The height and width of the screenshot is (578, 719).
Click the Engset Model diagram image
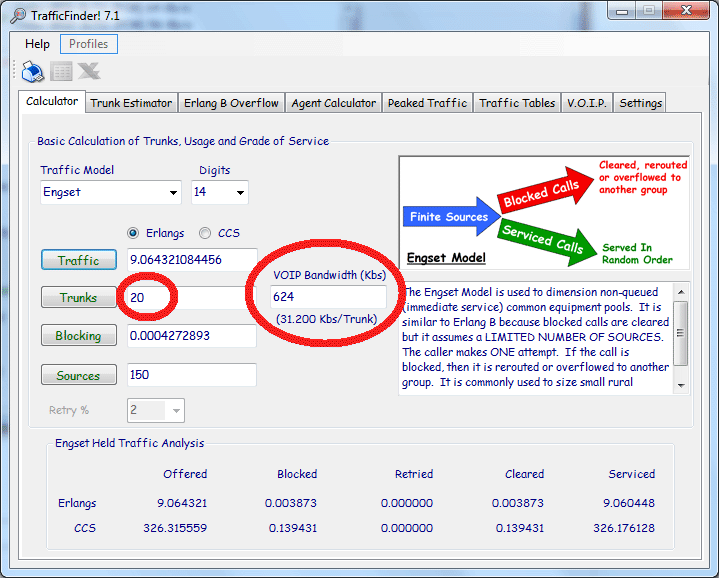point(544,213)
